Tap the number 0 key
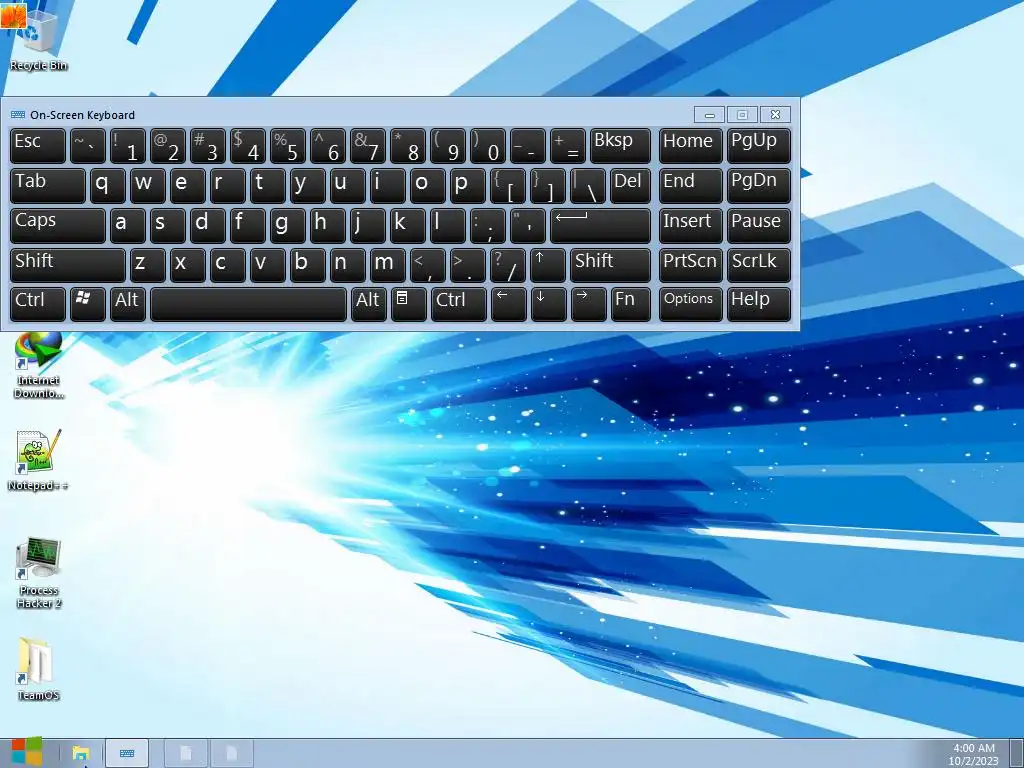1024x768 pixels. click(x=488, y=146)
